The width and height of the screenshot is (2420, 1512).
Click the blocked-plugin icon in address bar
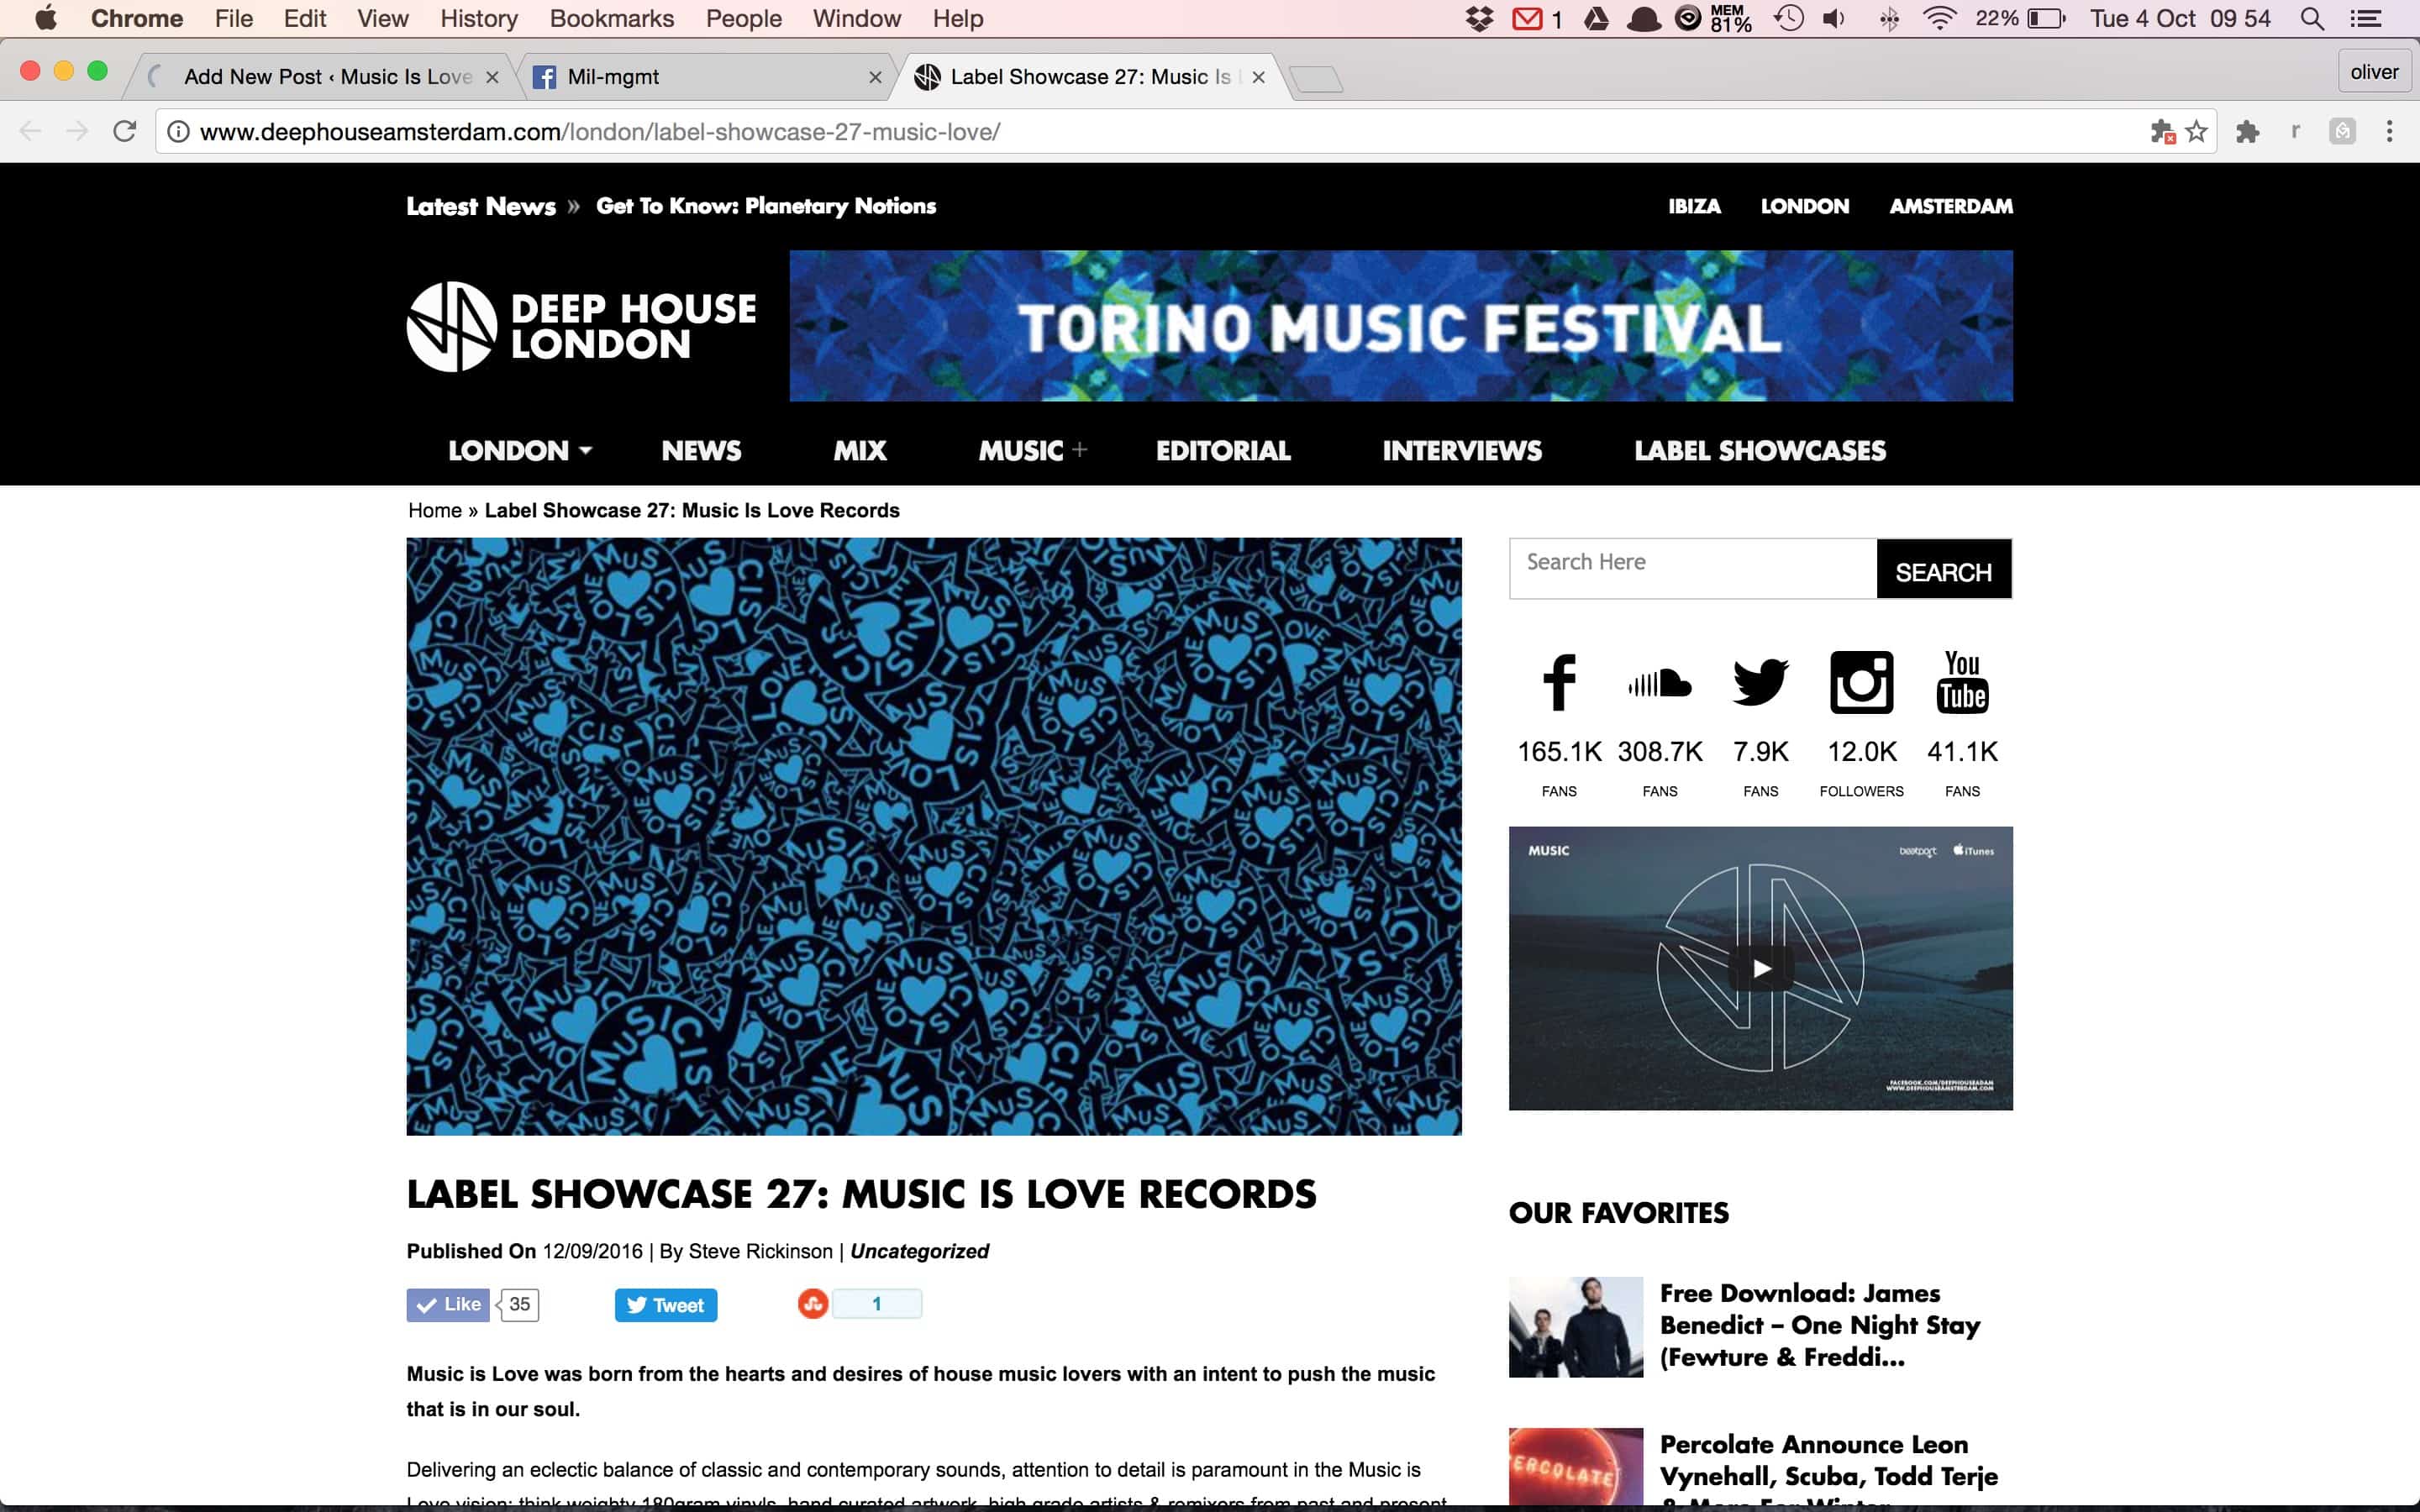pyautogui.click(x=2162, y=131)
